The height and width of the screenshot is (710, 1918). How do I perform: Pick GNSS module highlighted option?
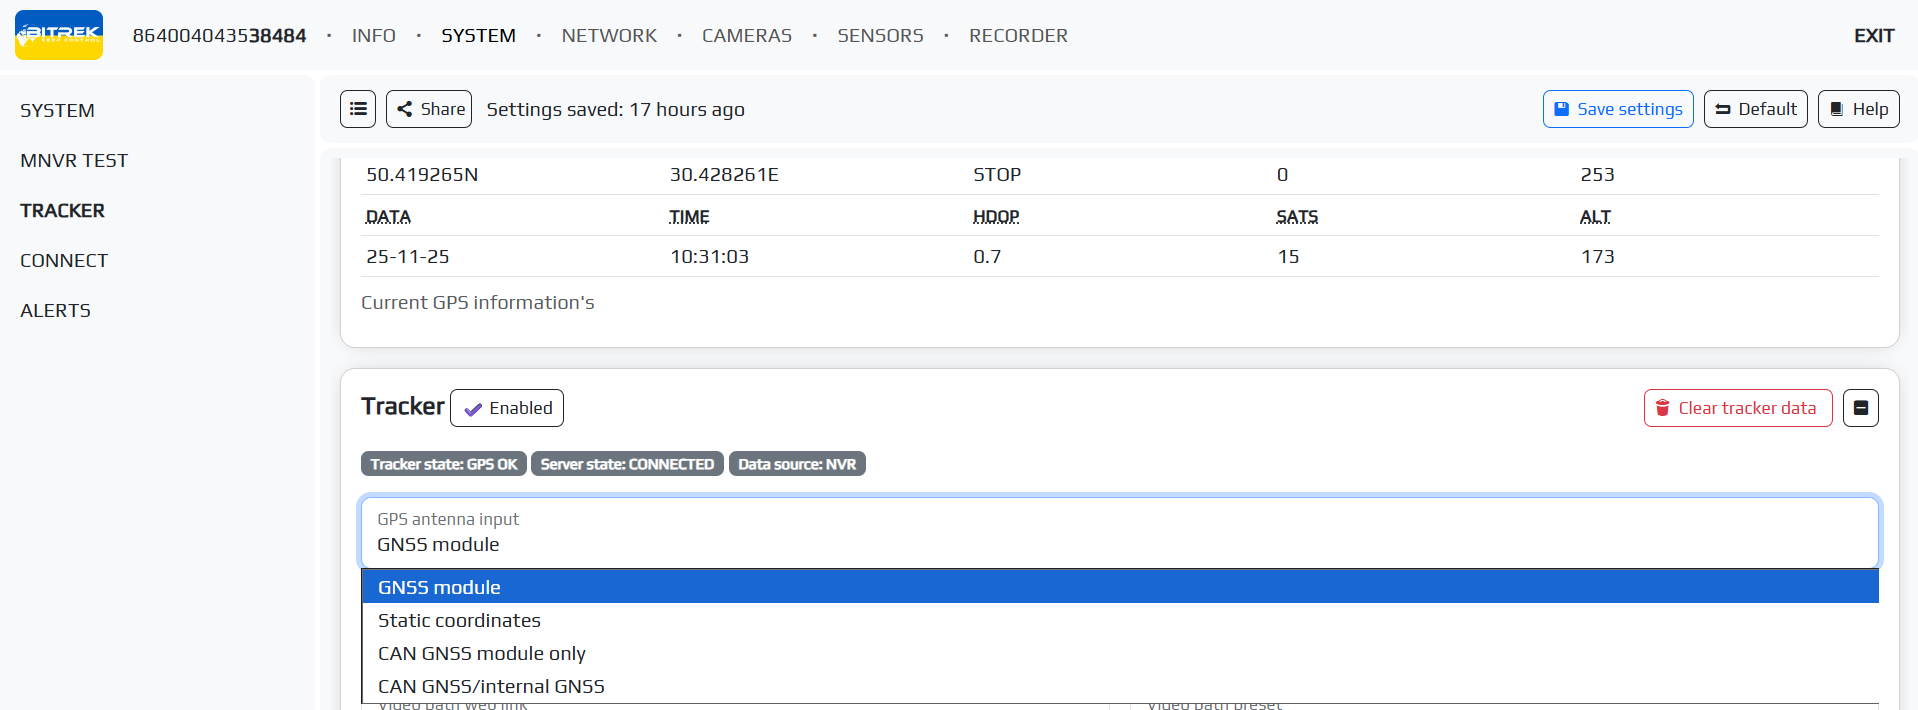point(439,587)
